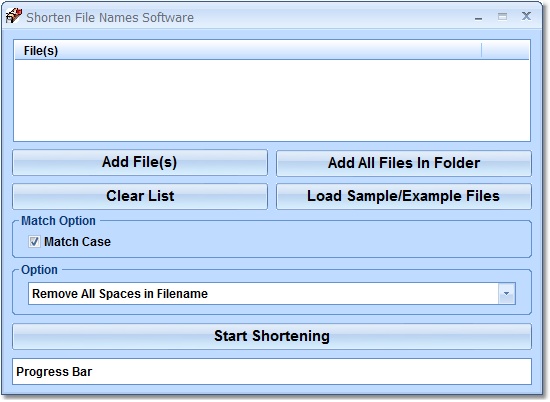Click inside the empty file list area
Image resolution: width=550 pixels, height=402 pixels.
272,100
